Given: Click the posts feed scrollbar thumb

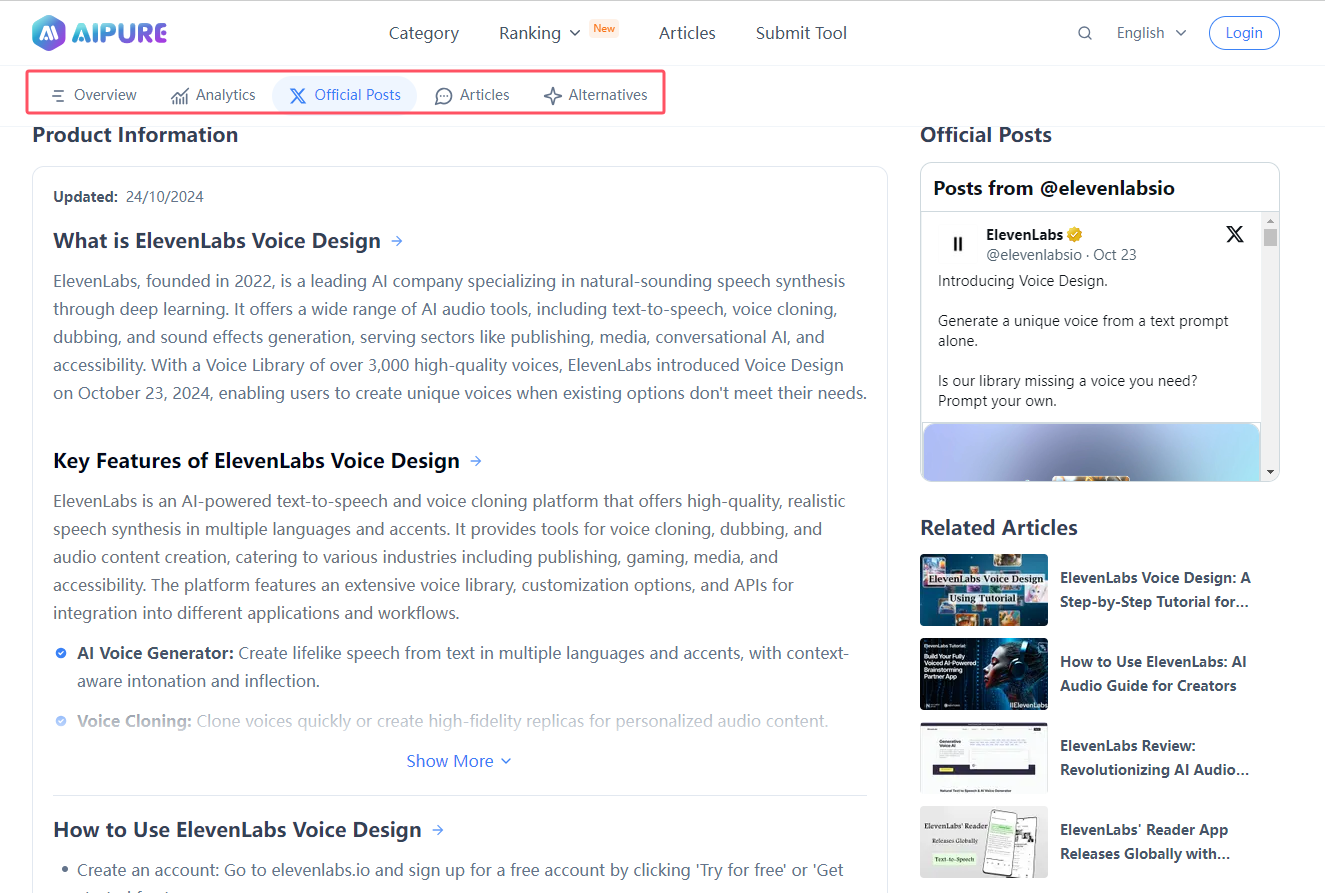Looking at the screenshot, I should 1270,237.
